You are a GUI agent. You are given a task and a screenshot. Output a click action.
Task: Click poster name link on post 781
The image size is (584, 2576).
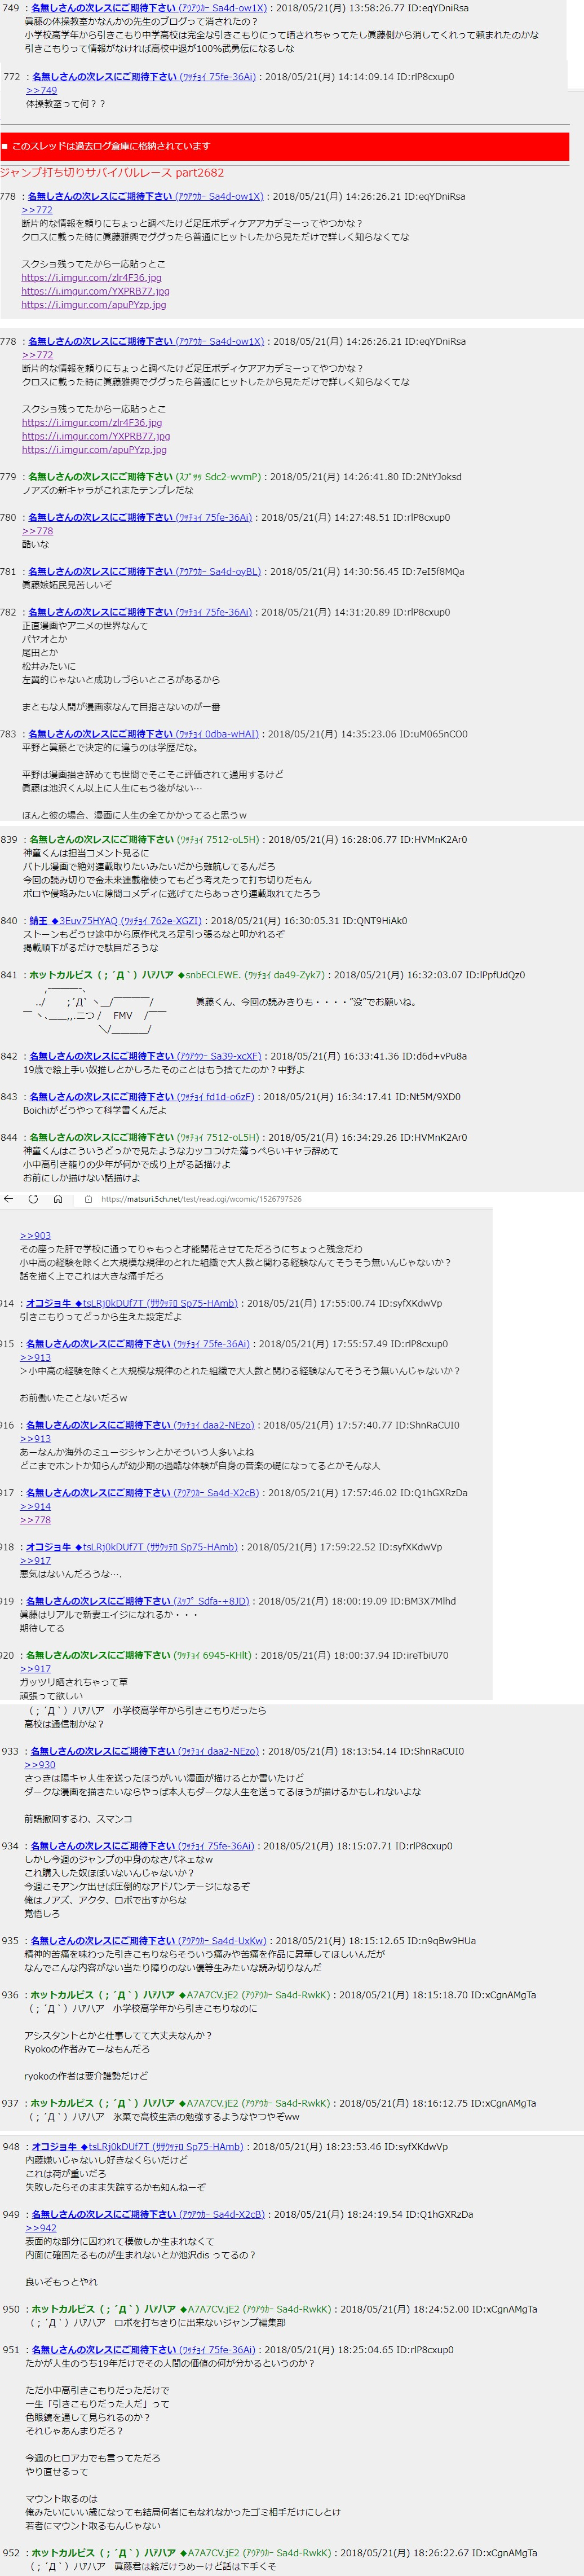point(100,572)
